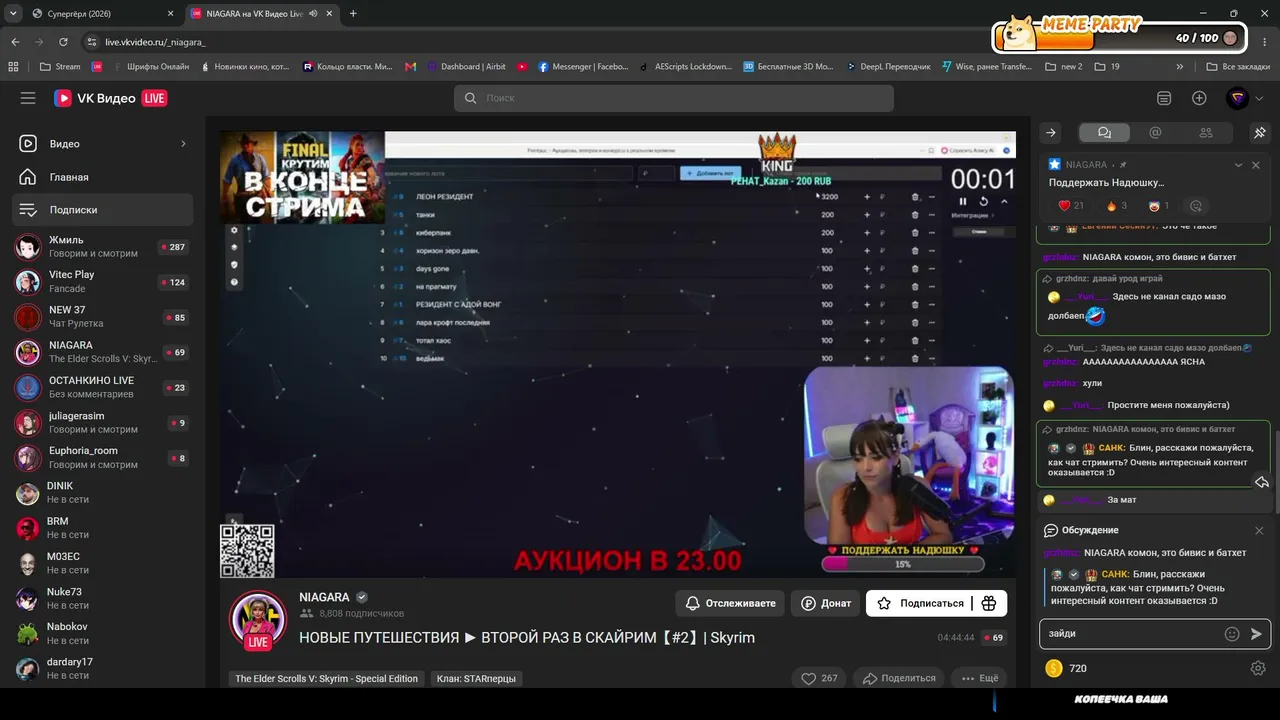The image size is (1280, 720).
Task: Open the stream queue icon in header
Action: click(1164, 98)
